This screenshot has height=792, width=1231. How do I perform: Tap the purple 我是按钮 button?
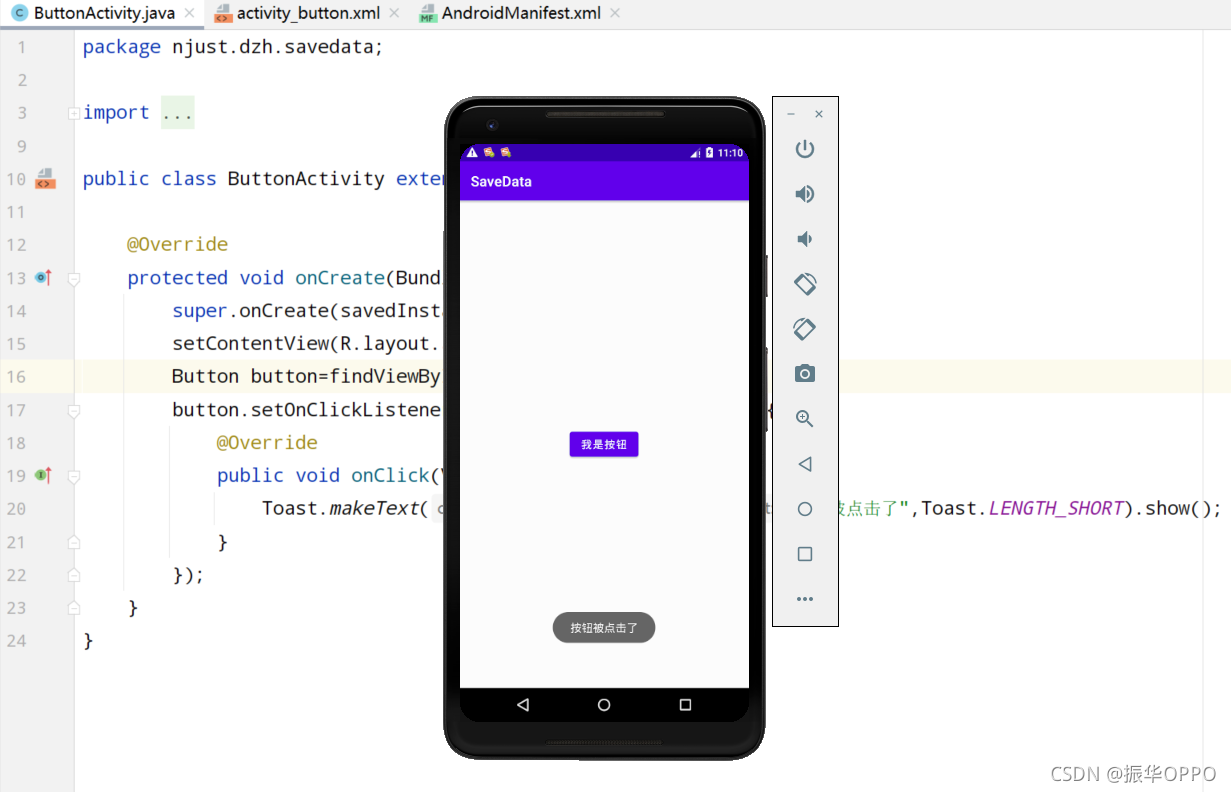click(604, 444)
